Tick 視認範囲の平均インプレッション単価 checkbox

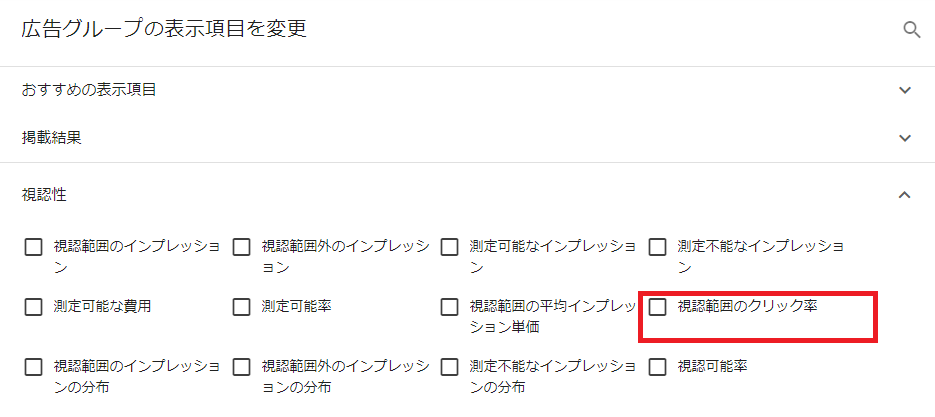pyautogui.click(x=449, y=307)
